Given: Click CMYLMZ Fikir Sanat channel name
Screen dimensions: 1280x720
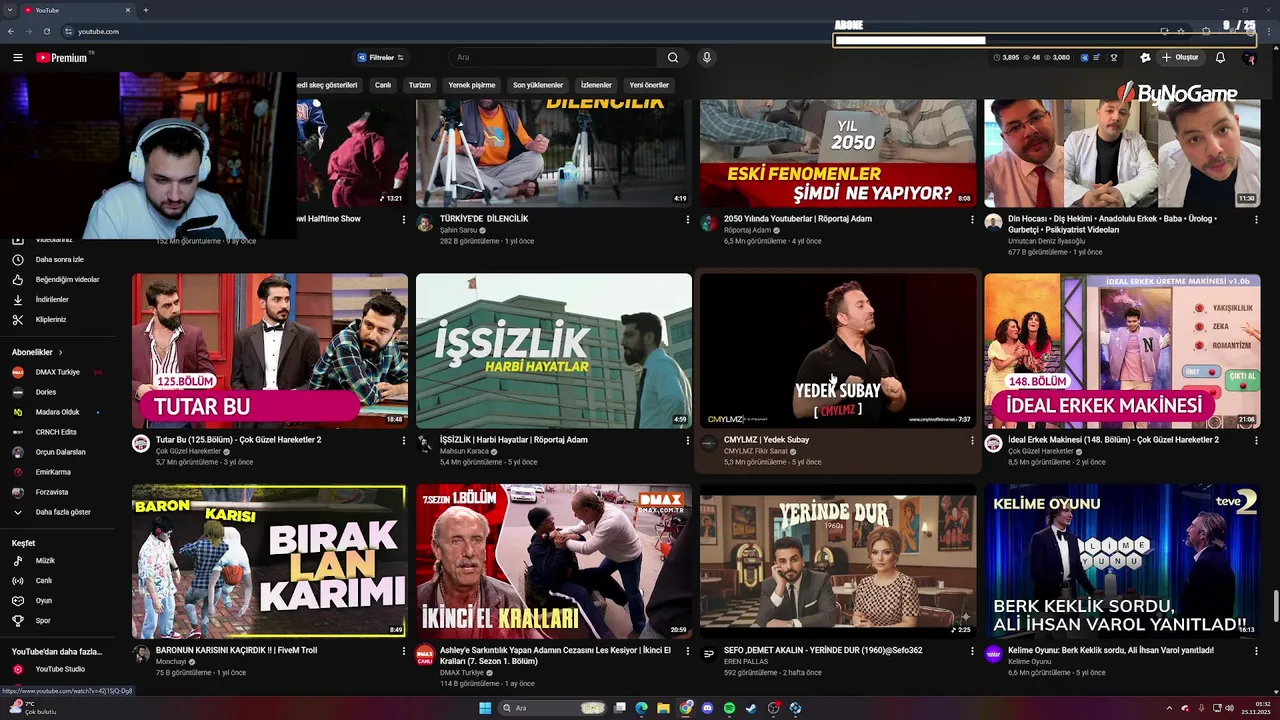Looking at the screenshot, I should 756,451.
